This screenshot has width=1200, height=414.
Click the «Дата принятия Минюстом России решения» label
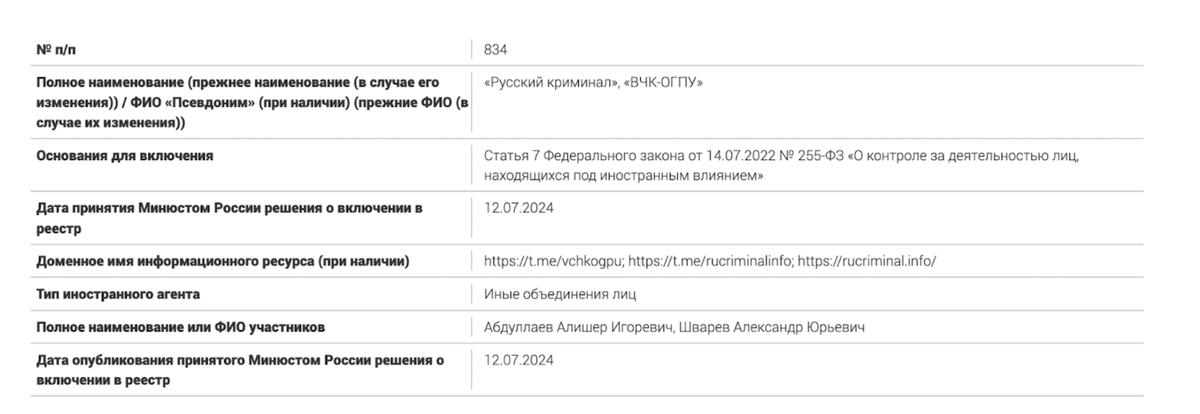(x=229, y=217)
